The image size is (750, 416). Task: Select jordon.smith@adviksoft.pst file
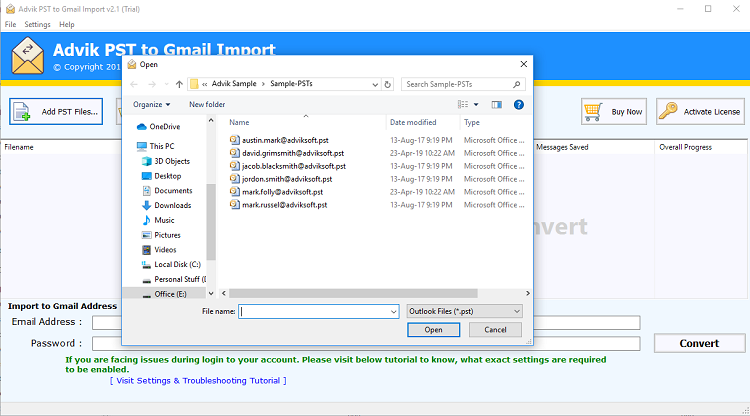coord(281,179)
